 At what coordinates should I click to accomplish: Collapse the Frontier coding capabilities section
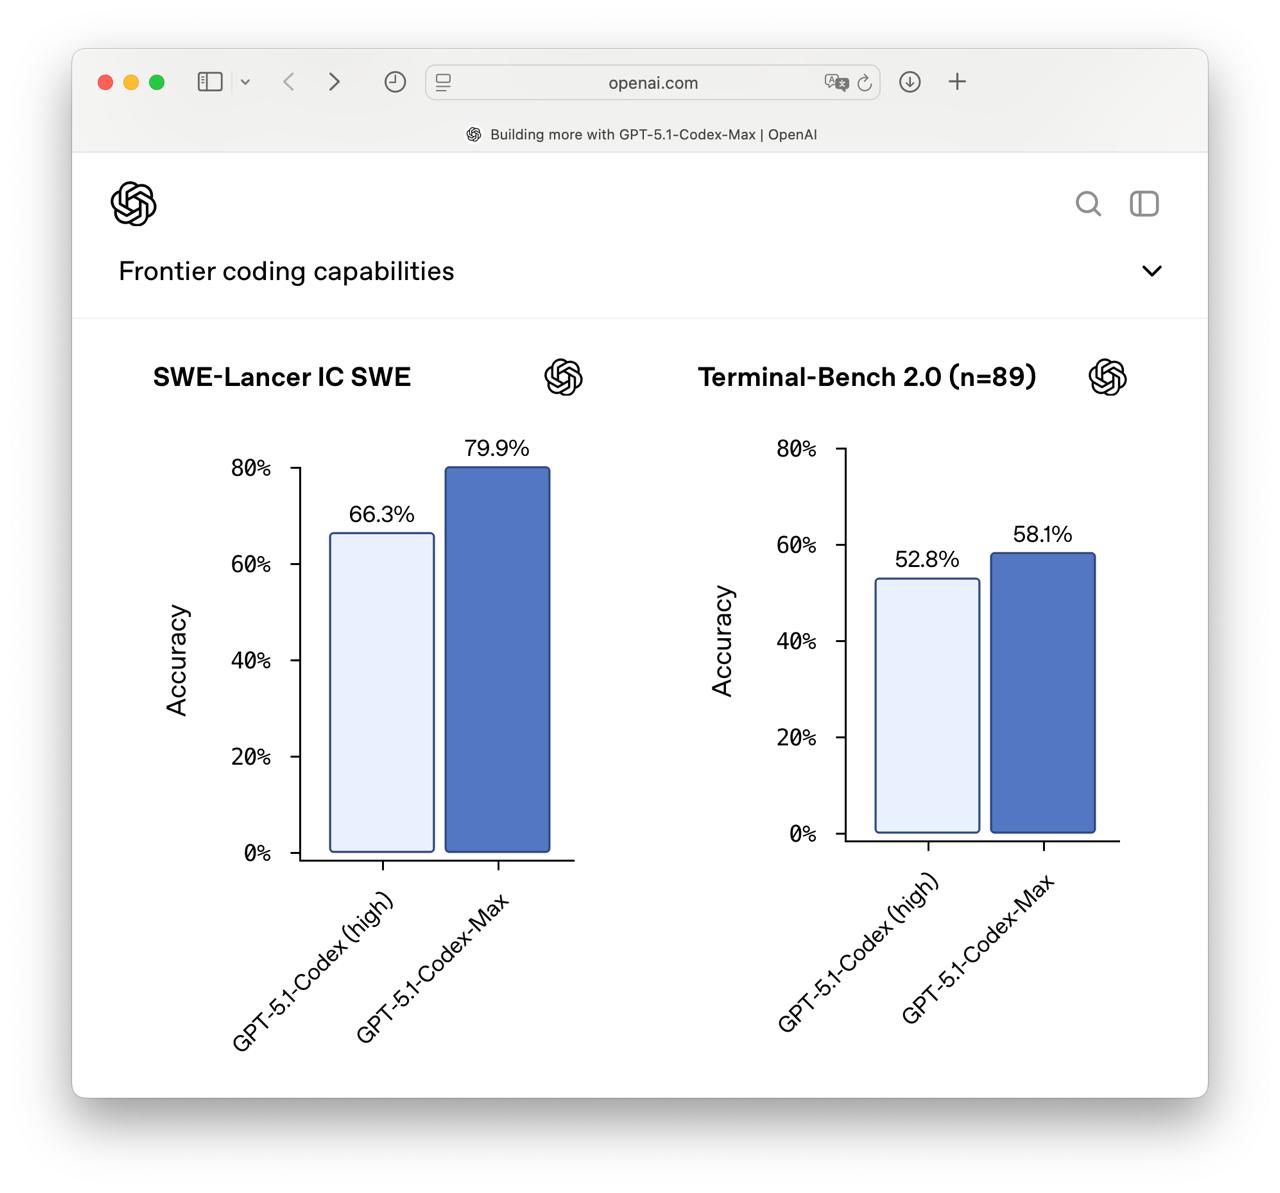coord(1152,271)
